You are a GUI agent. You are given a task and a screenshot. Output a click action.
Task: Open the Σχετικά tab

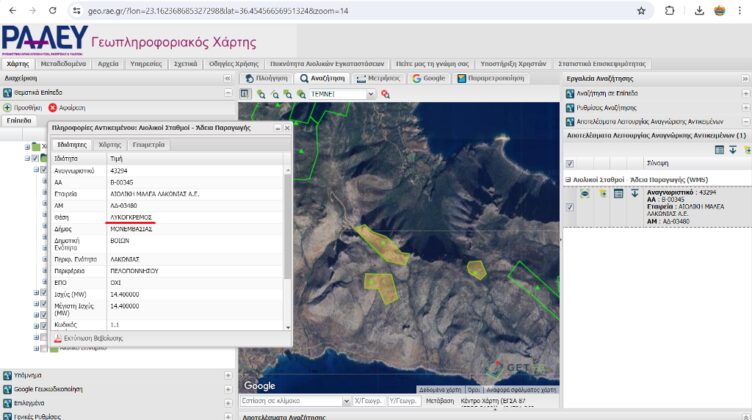coord(186,64)
